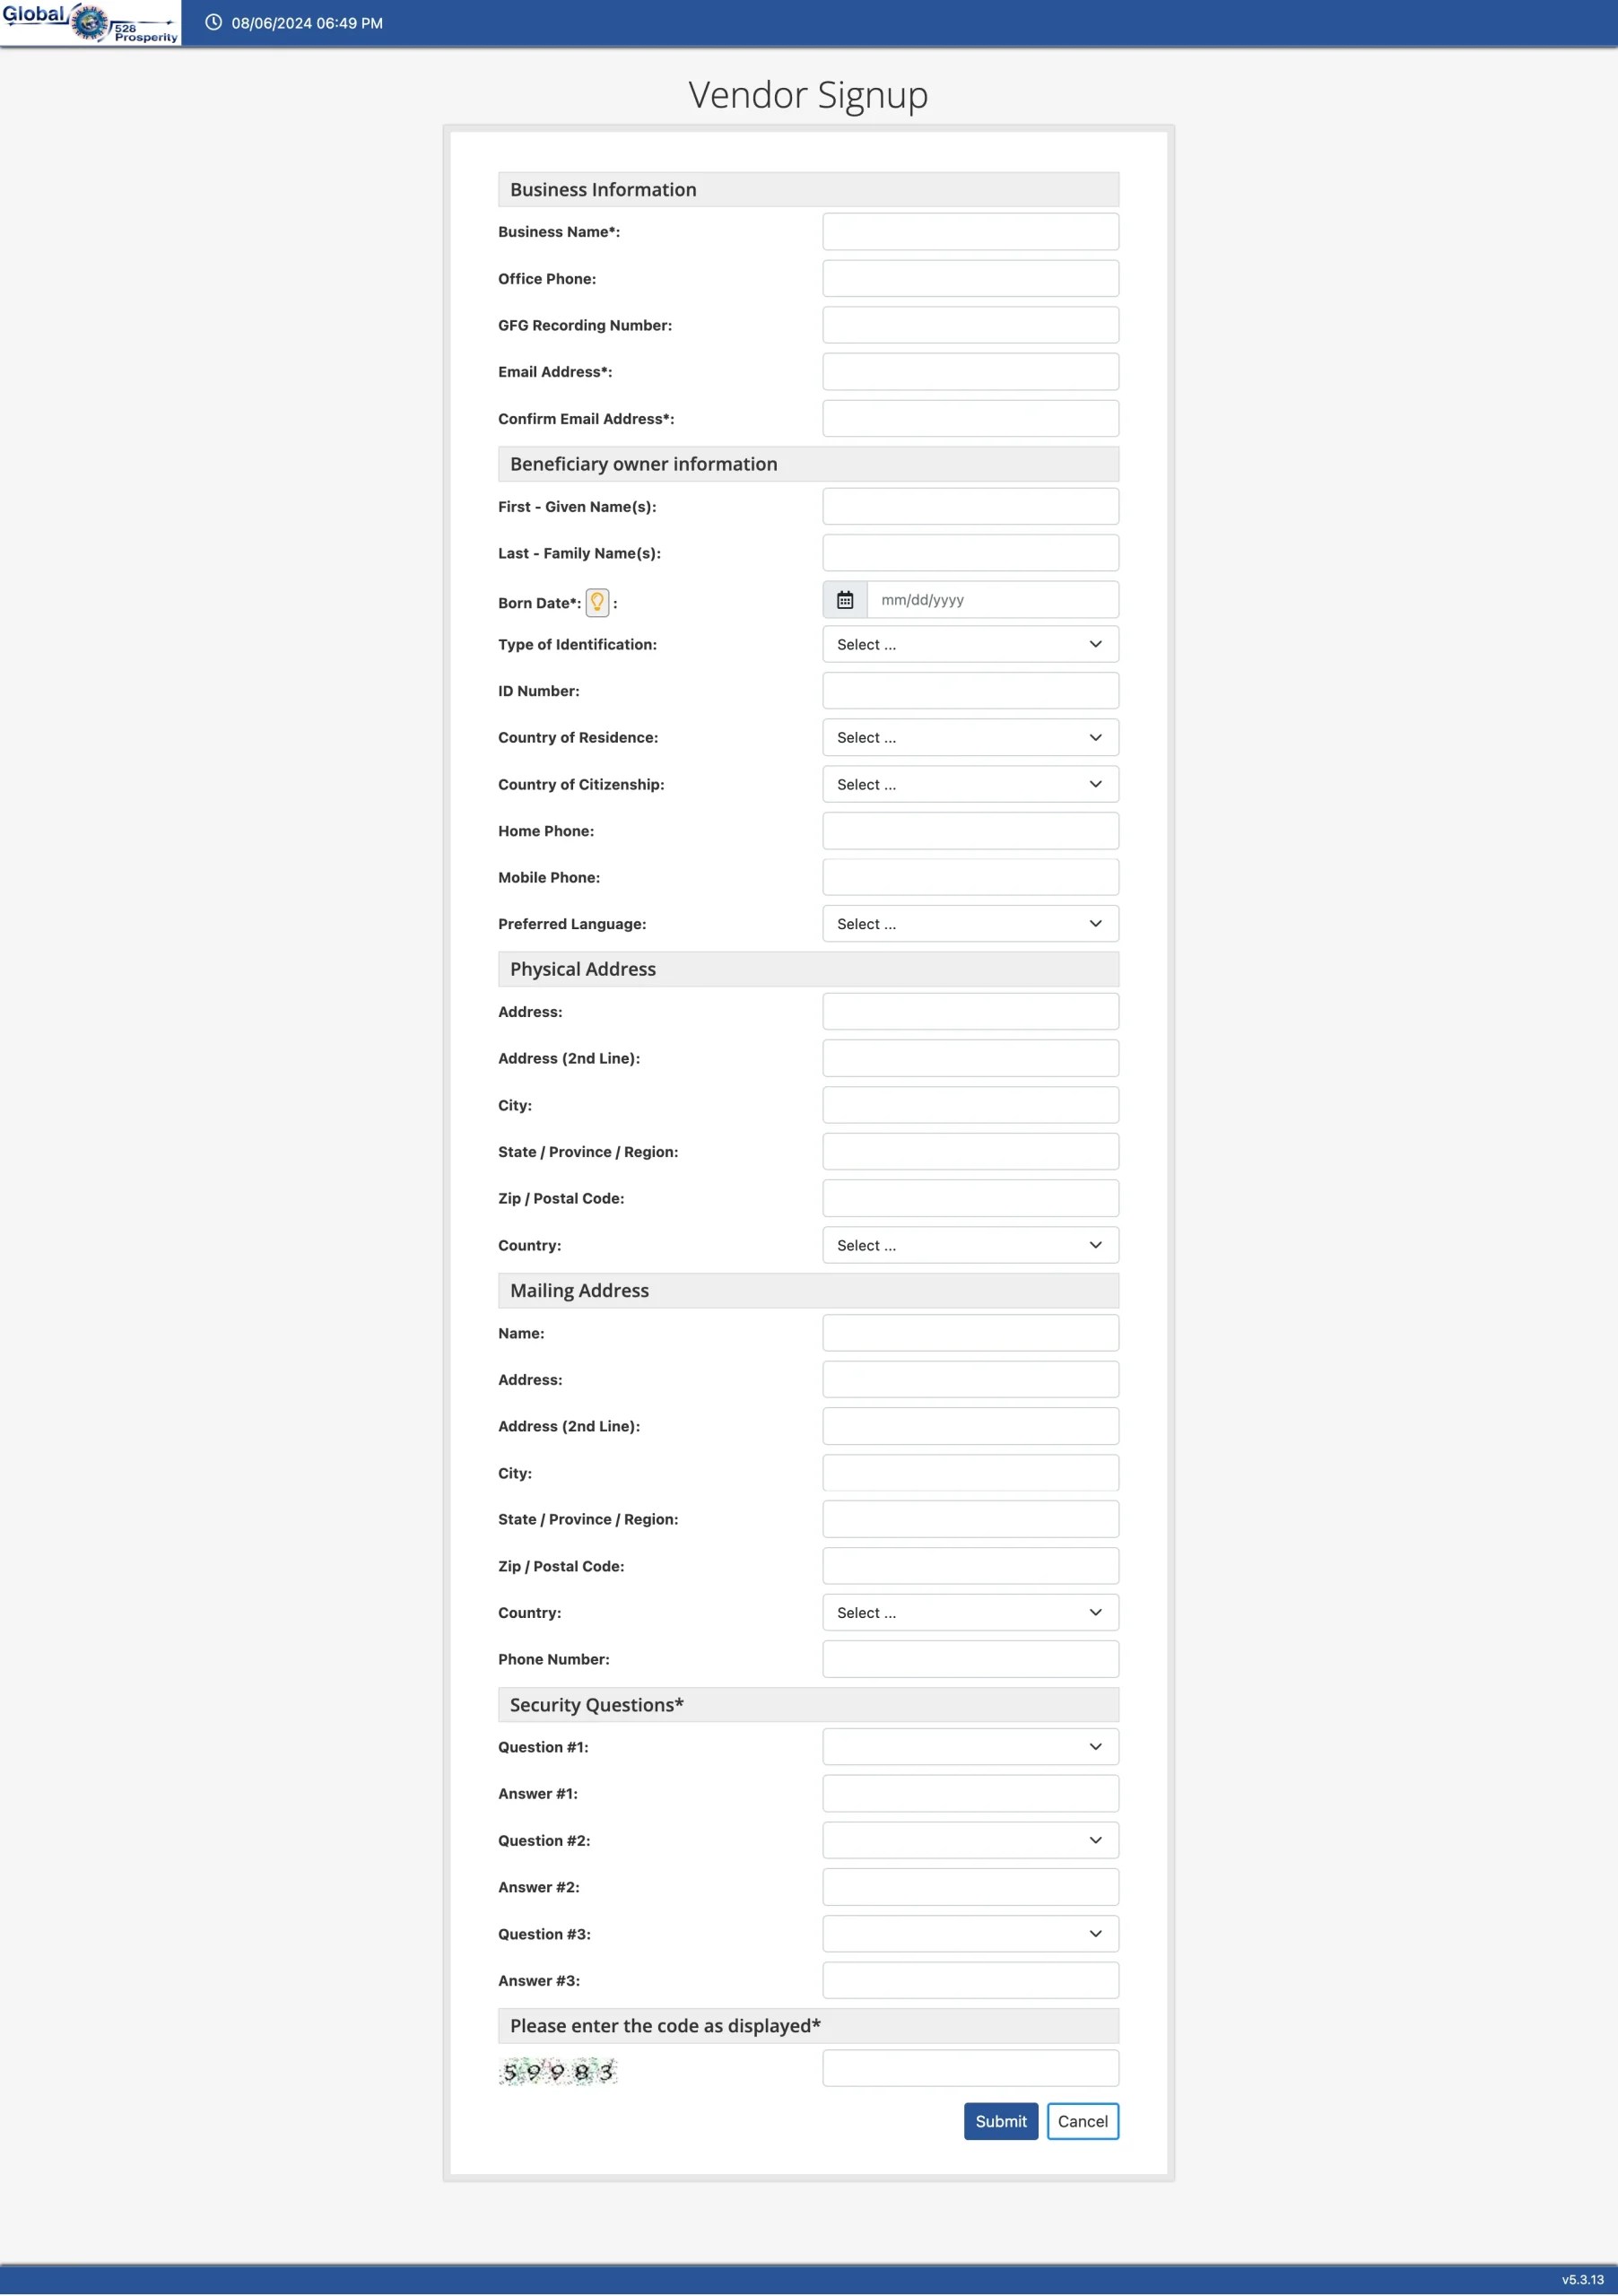Expand the Country of Residence dropdown
The width and height of the screenshot is (1618, 2296).
[970, 738]
